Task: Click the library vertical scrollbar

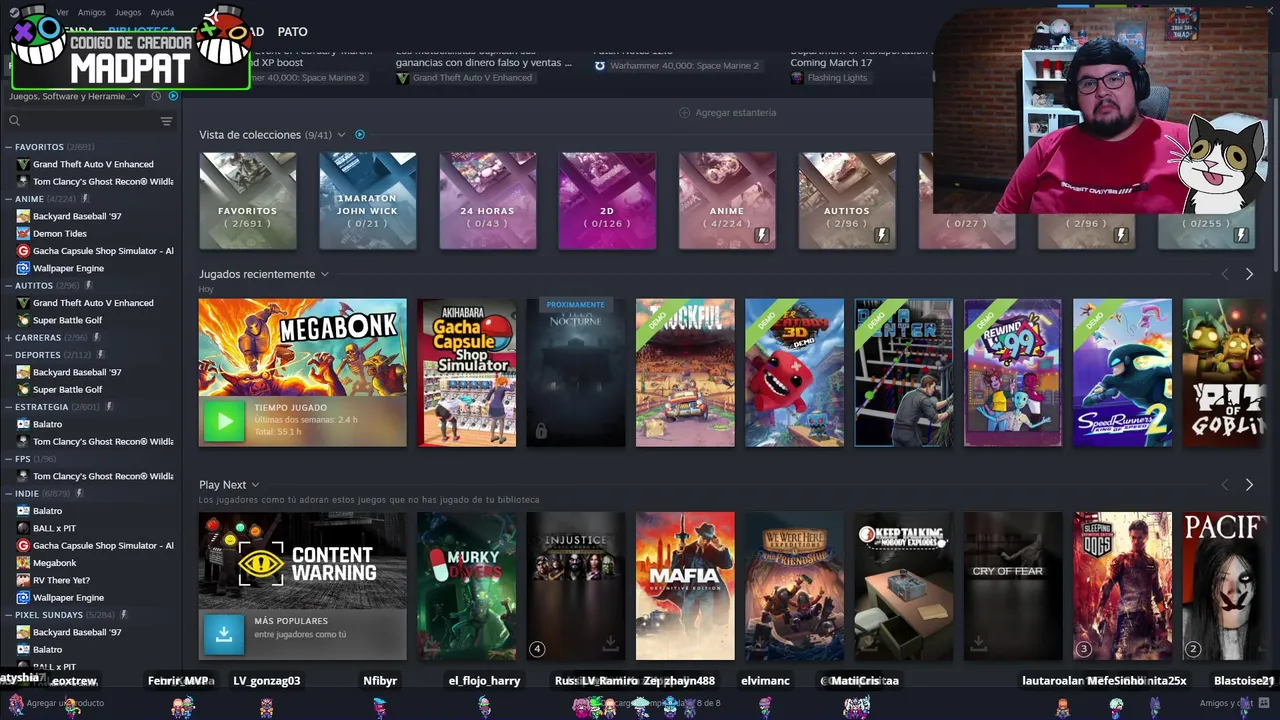Action: (1275, 185)
